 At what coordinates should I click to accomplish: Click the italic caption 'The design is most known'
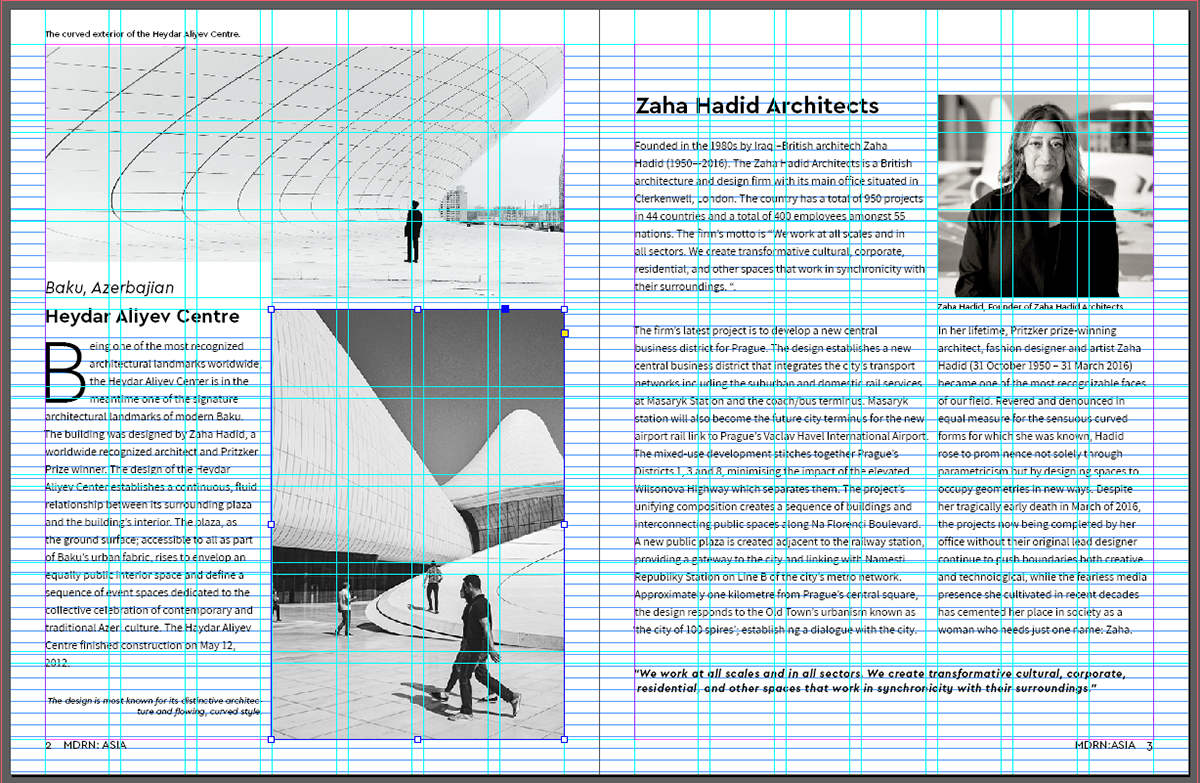tap(153, 706)
